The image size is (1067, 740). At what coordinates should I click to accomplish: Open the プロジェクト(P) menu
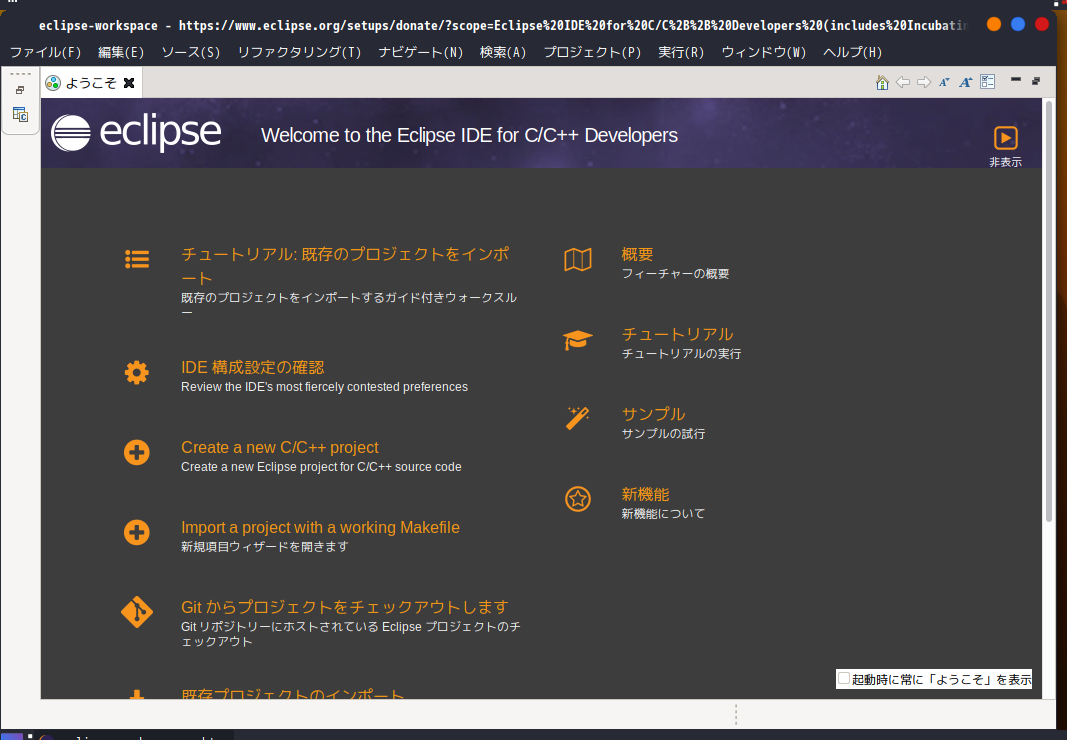tap(592, 52)
